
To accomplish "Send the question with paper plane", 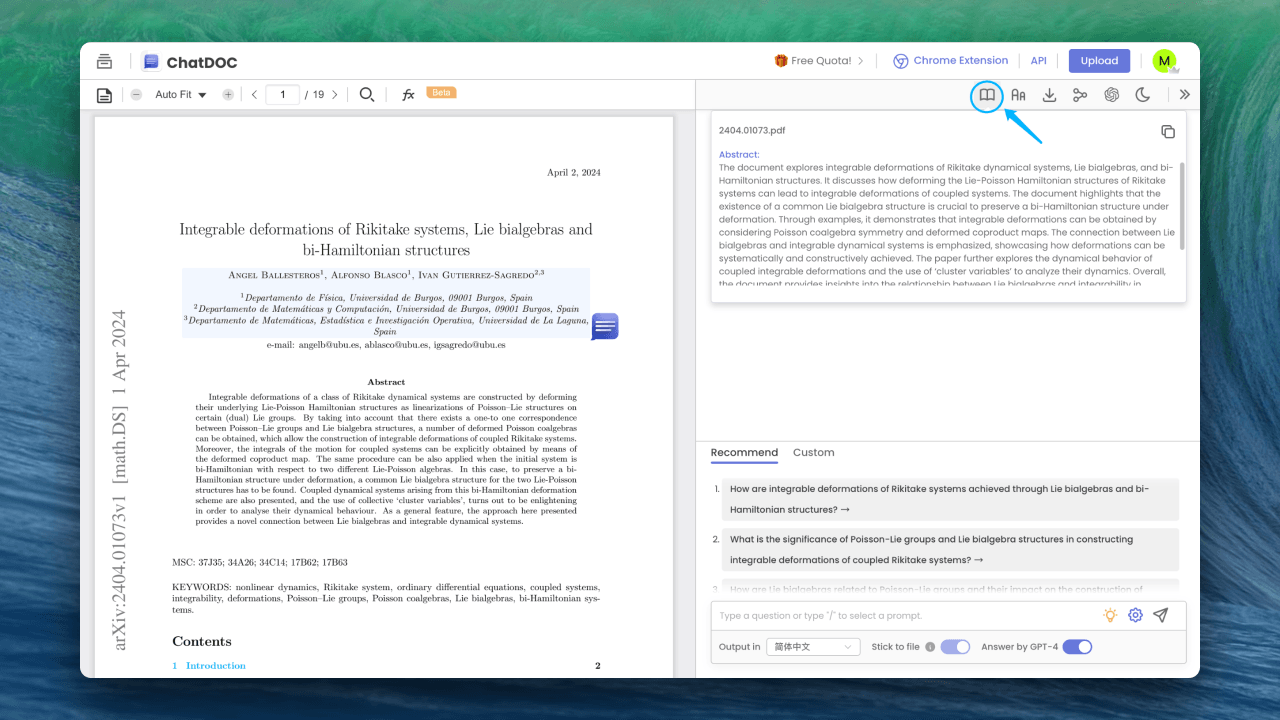I will [1160, 616].
